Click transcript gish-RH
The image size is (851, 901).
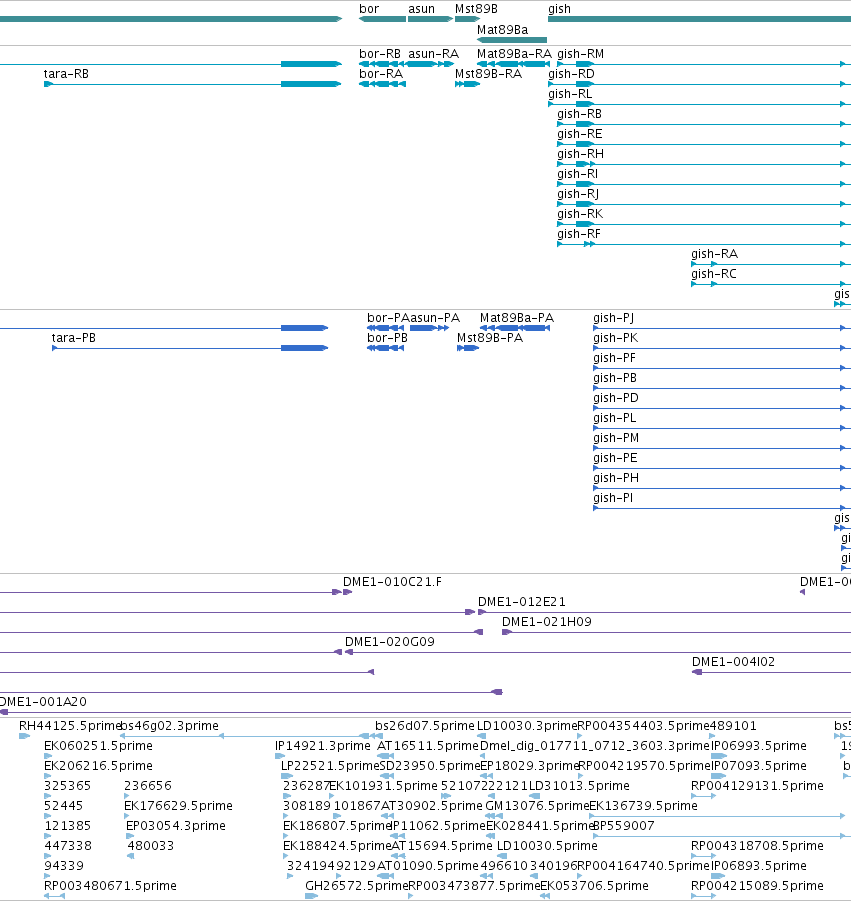(580, 155)
